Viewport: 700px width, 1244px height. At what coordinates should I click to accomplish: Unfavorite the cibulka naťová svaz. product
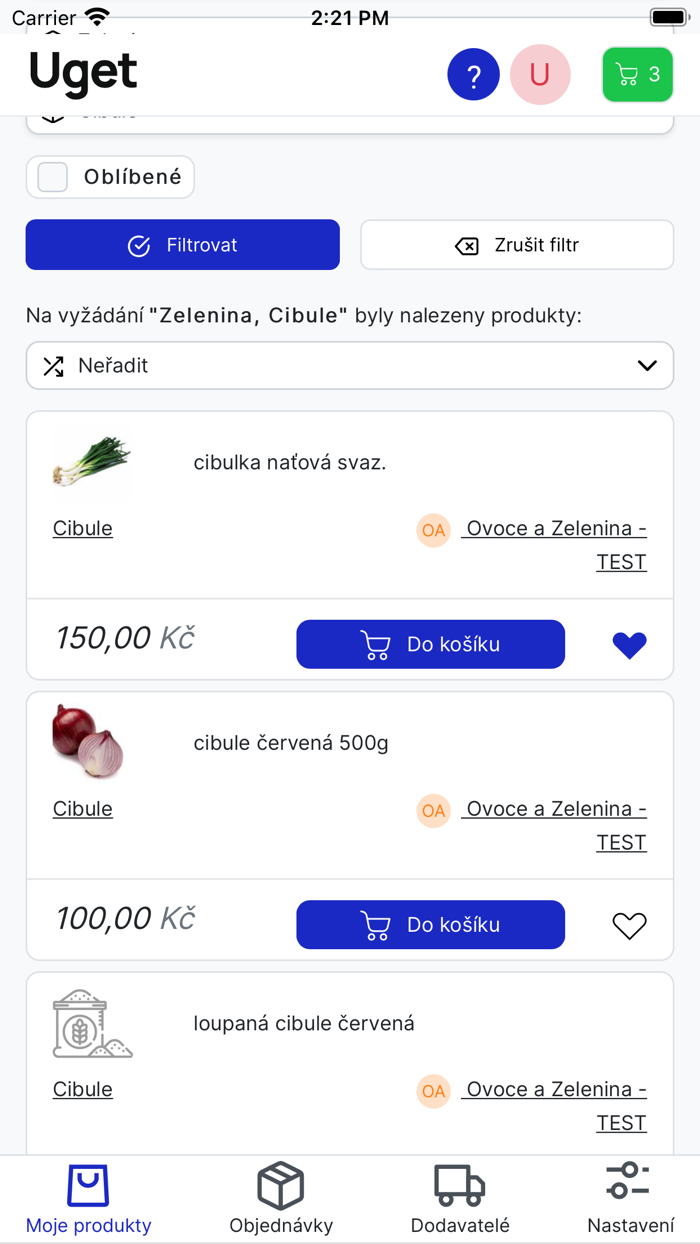click(x=629, y=644)
